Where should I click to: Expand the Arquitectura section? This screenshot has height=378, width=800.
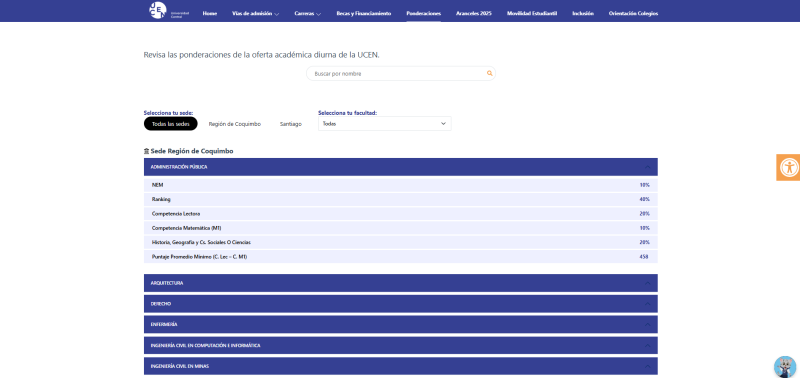(x=401, y=283)
